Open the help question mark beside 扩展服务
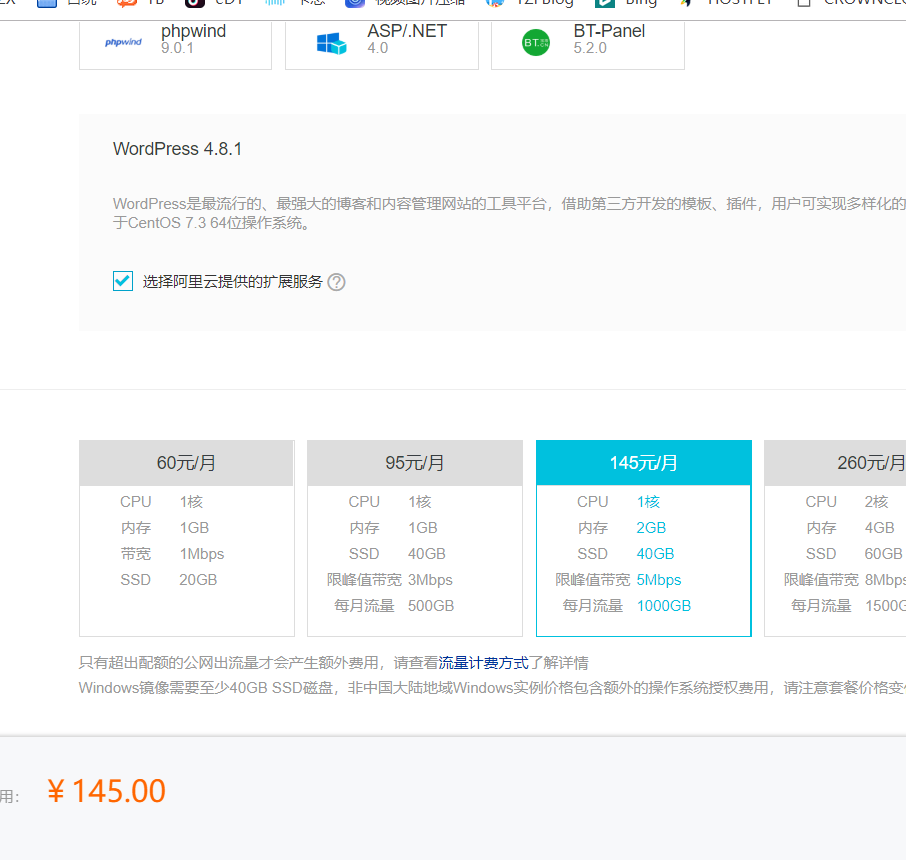Viewport: 906px width, 860px height. pyautogui.click(x=337, y=282)
